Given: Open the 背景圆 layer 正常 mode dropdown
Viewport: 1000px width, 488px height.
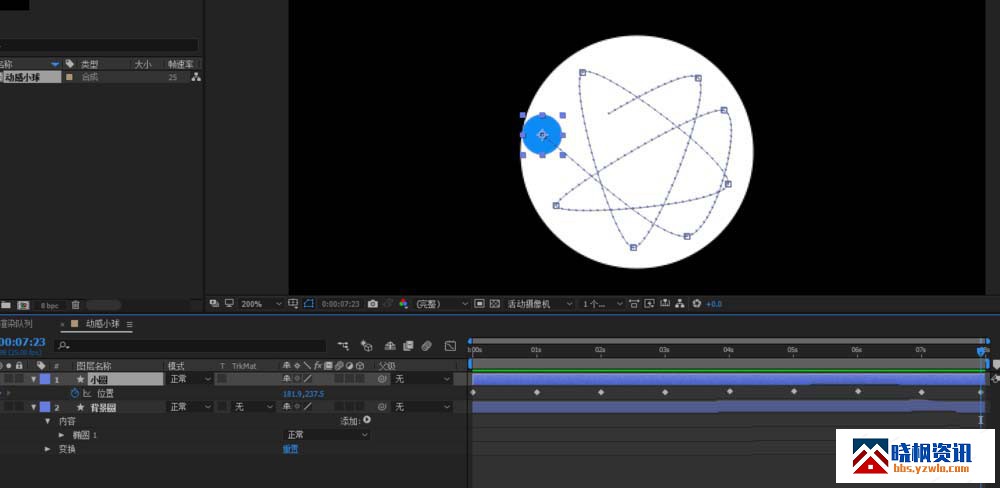Looking at the screenshot, I should pos(189,407).
